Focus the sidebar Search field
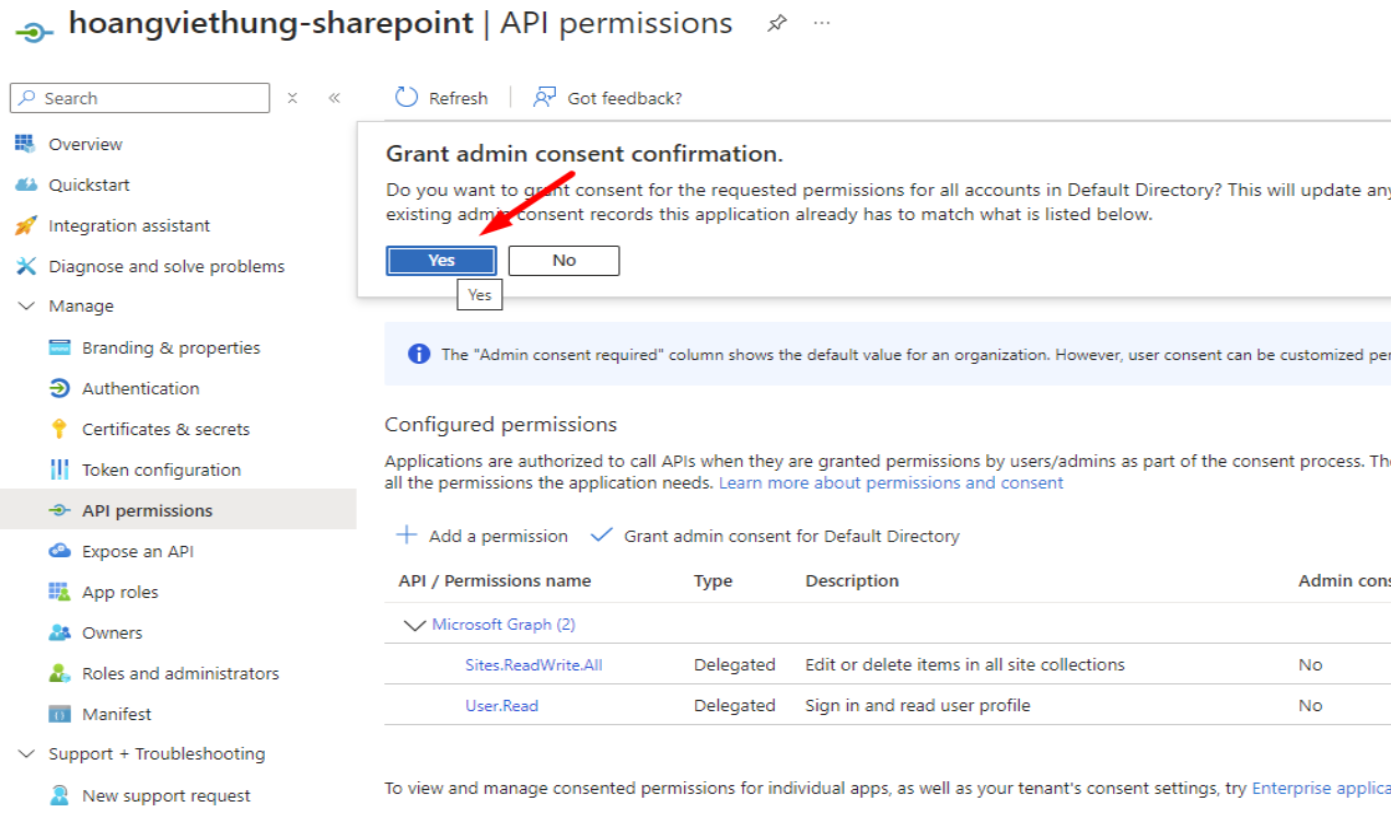This screenshot has height=821, width=1391. [140, 98]
